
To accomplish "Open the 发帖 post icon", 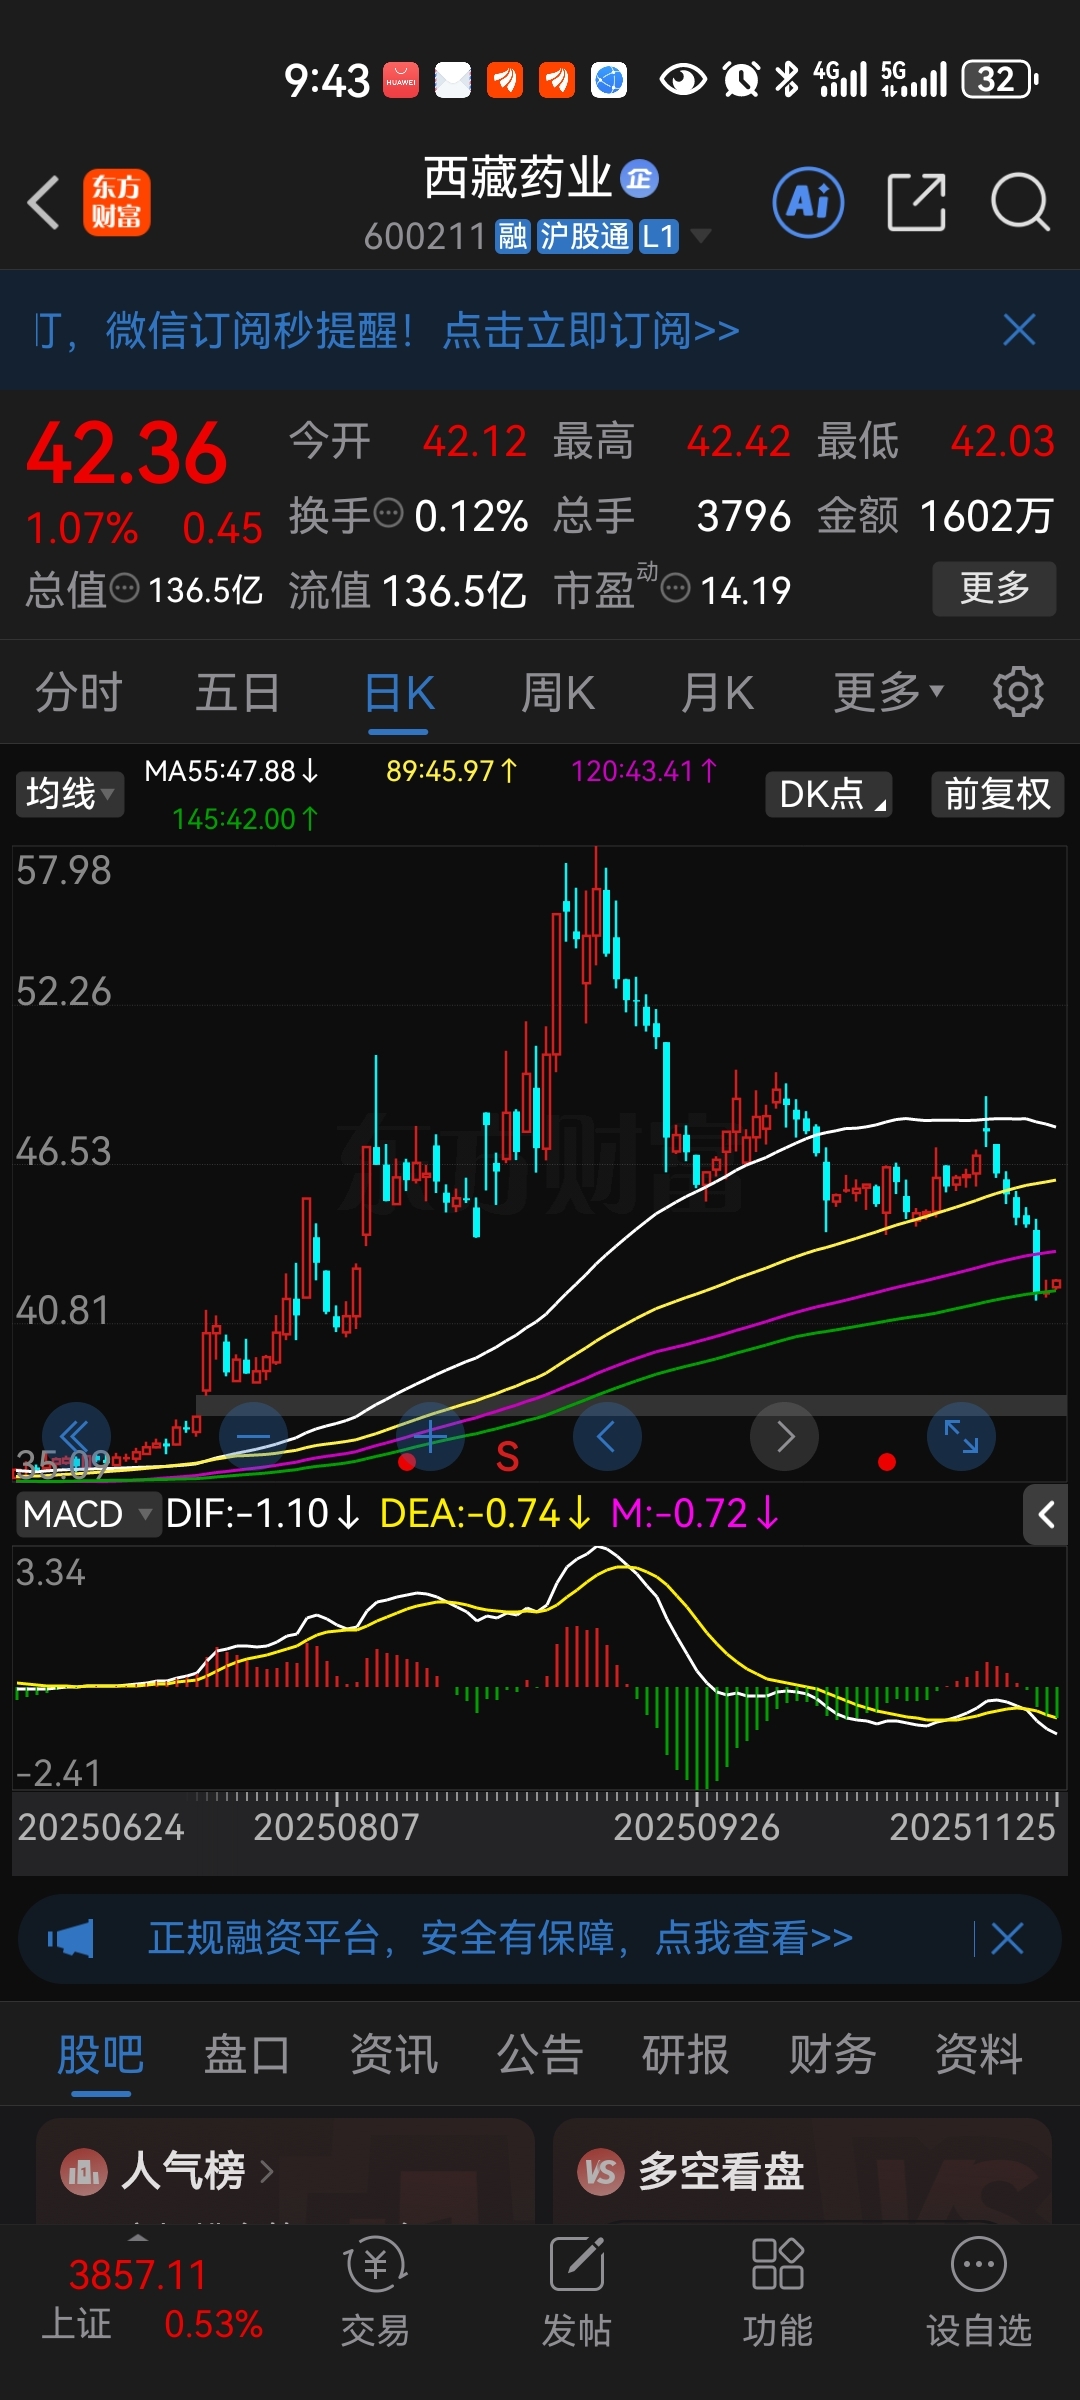I will click(x=577, y=2293).
